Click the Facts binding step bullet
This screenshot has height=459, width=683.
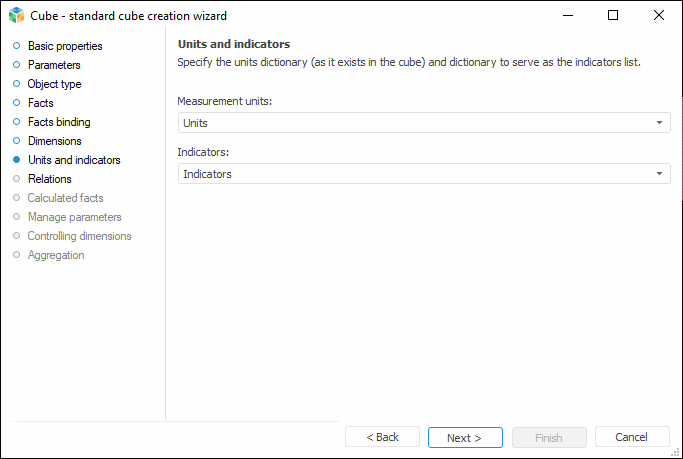[16, 122]
